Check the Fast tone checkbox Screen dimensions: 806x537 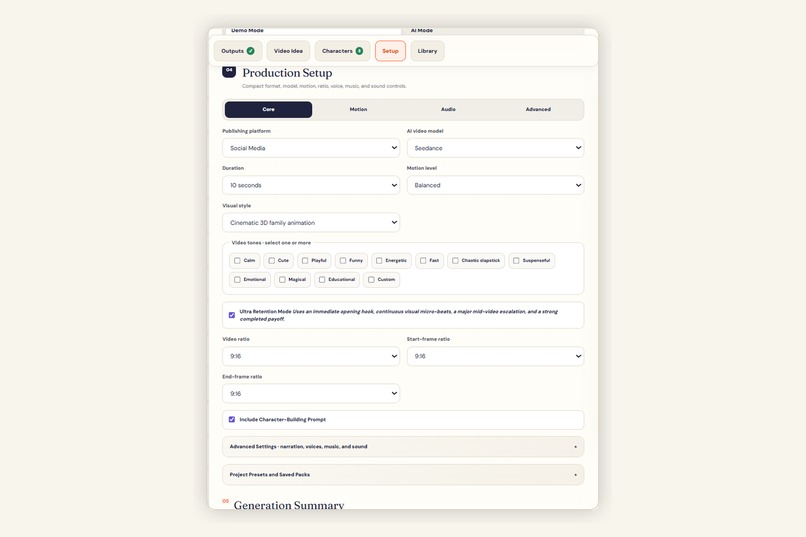click(423, 261)
